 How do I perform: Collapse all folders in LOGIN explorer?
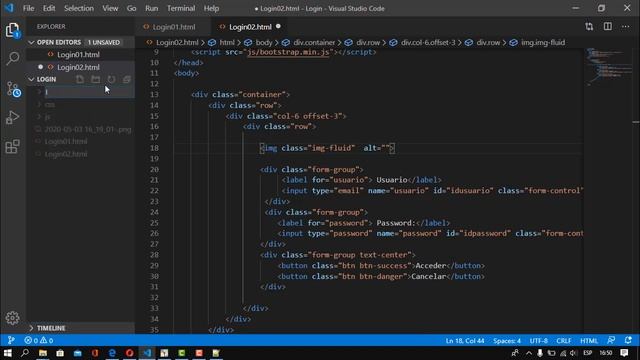pyautogui.click(x=127, y=79)
